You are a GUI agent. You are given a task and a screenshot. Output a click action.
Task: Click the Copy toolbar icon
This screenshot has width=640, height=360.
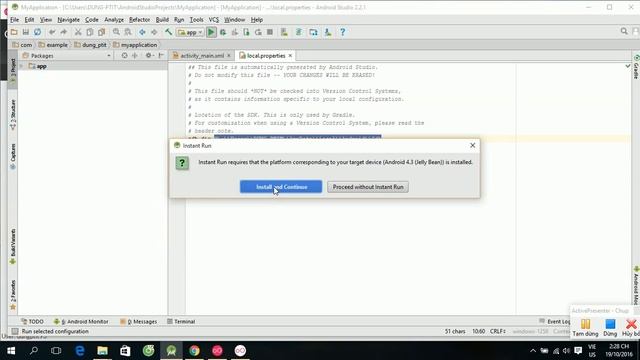(90, 32)
